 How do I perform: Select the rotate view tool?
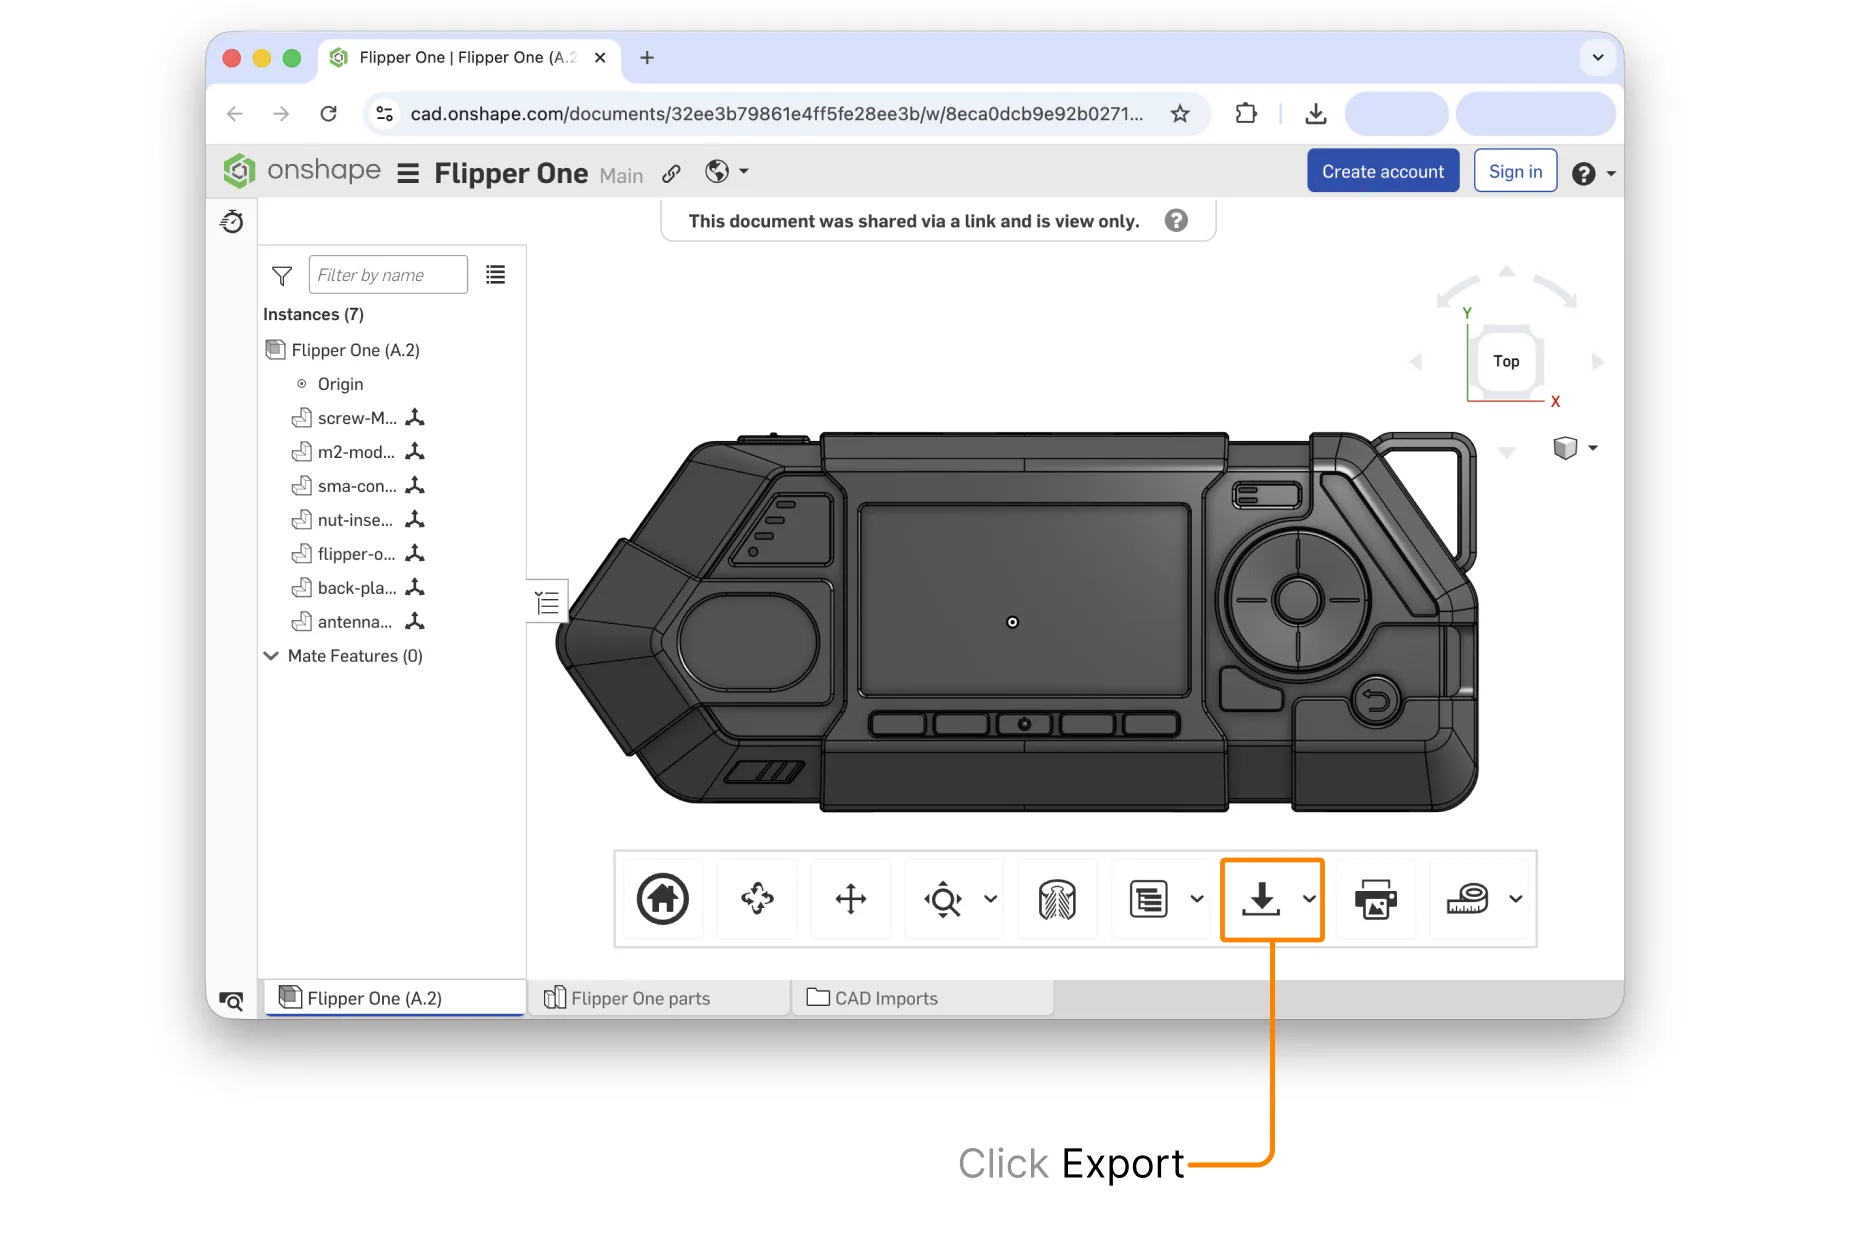pos(757,898)
